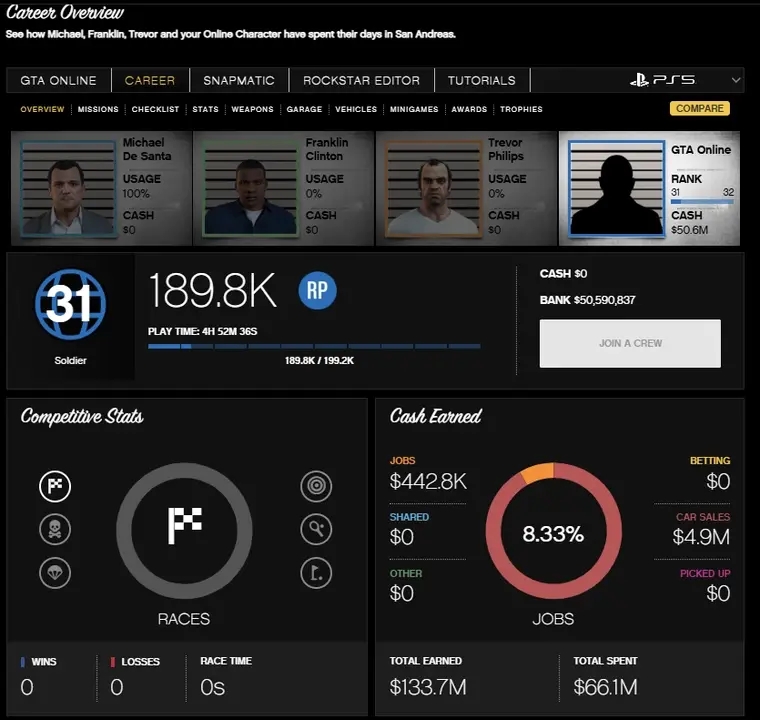Open the Trophies section link
Screen dimensions: 760x720
tap(521, 109)
